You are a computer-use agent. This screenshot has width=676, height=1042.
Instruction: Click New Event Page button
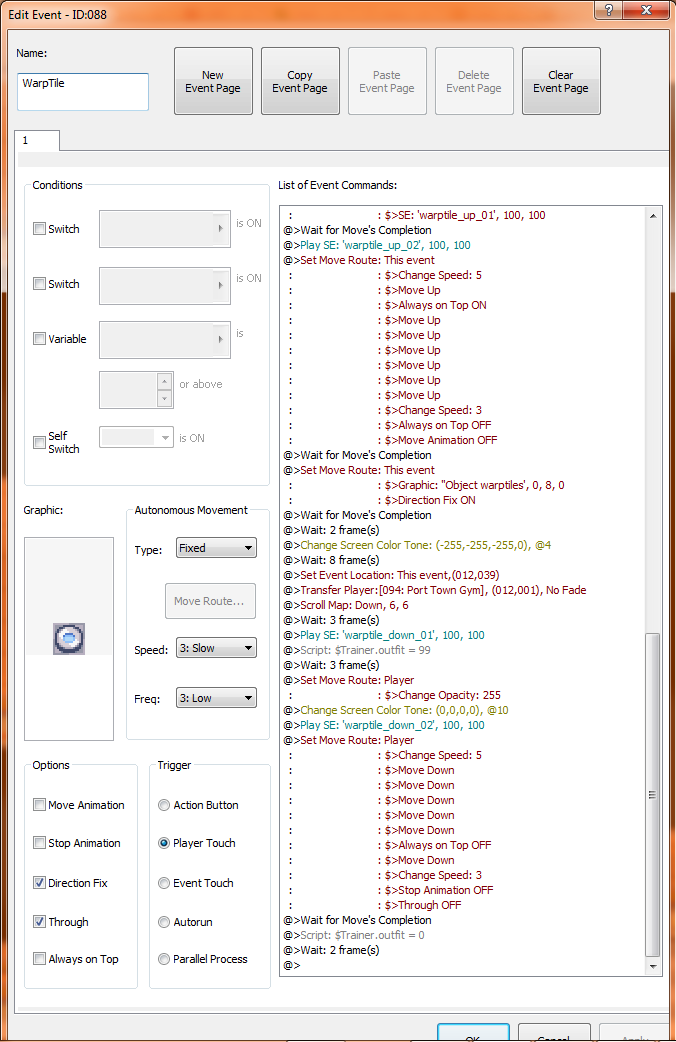pos(213,81)
